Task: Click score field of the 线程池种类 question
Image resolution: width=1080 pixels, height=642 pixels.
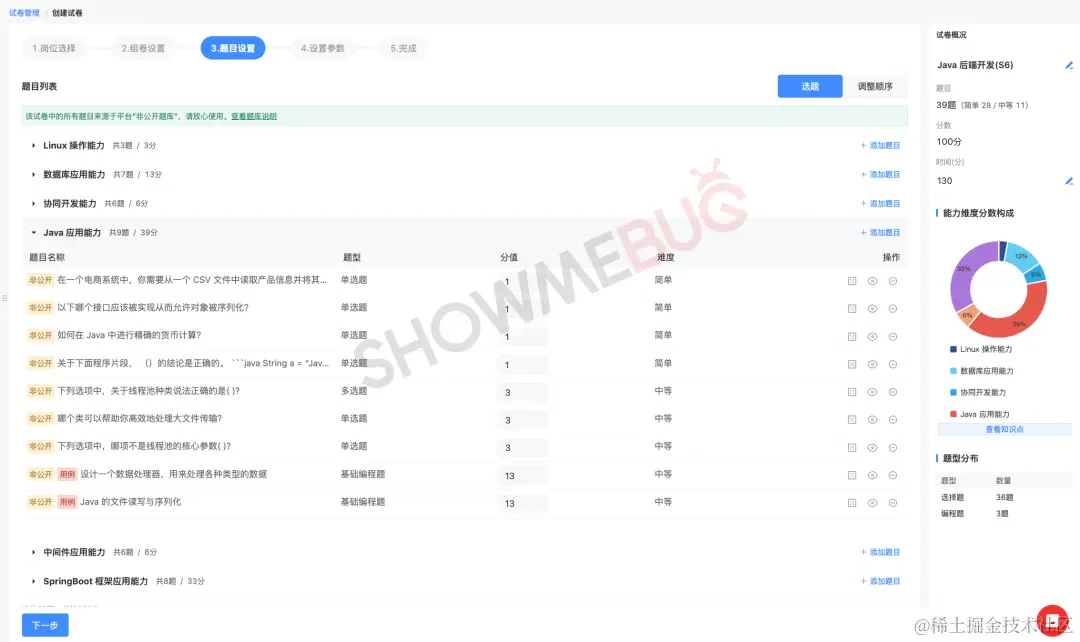Action: point(522,392)
